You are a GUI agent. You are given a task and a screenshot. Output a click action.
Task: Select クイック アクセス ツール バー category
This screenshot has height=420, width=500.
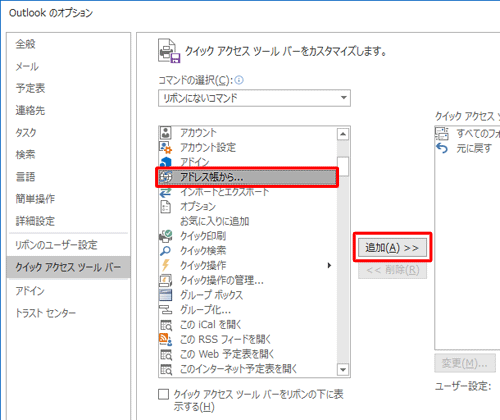click(68, 267)
